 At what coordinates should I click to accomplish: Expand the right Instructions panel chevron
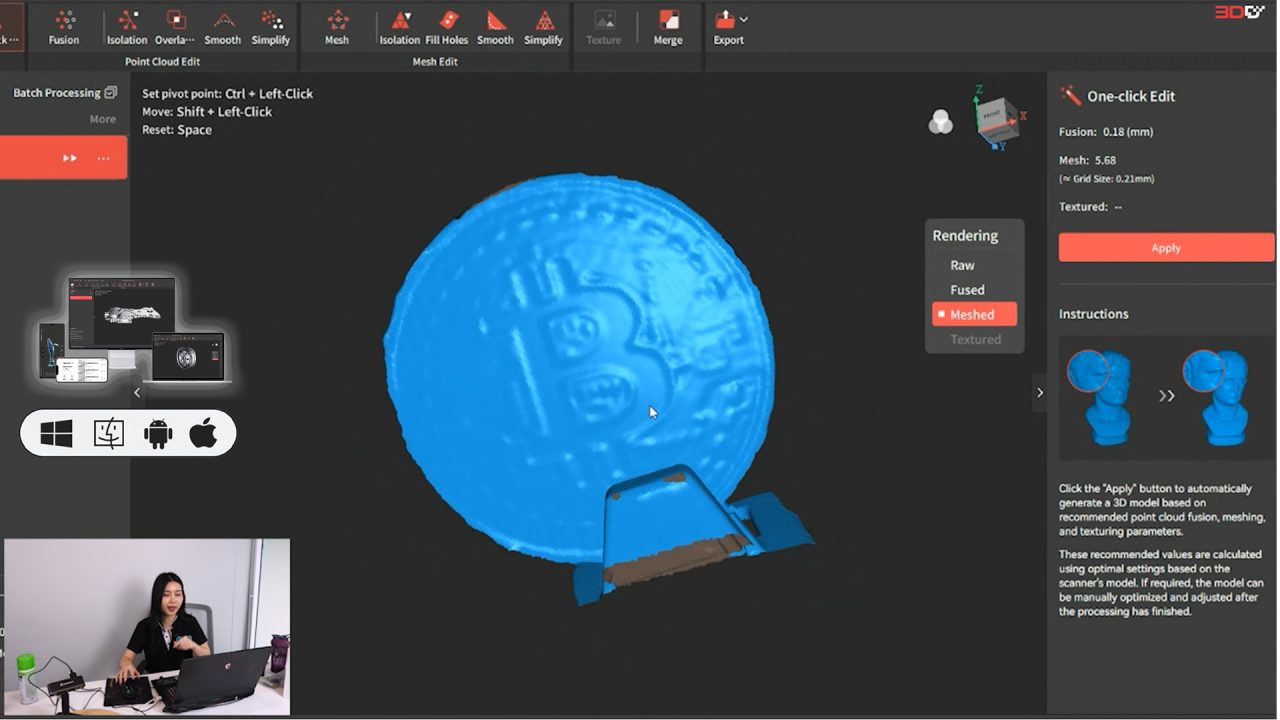coord(1040,393)
